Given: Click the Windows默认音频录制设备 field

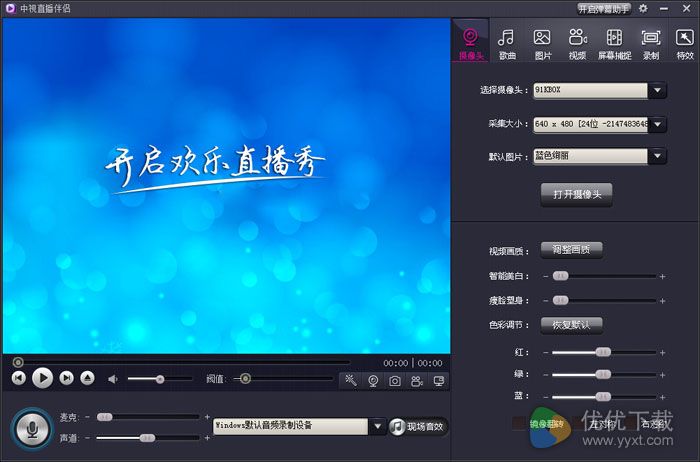Looking at the screenshot, I should tap(291, 426).
